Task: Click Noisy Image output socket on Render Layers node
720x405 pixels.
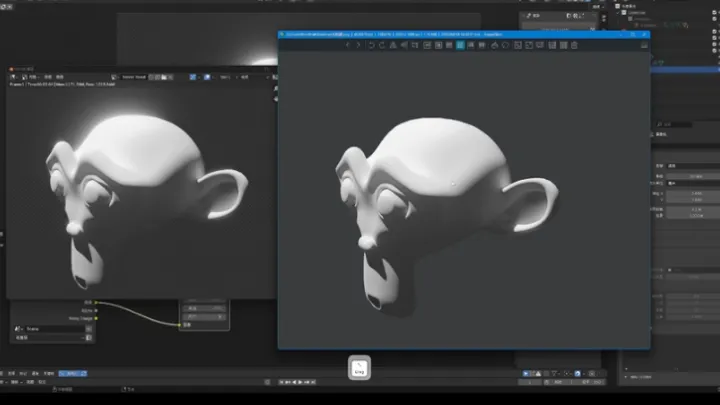Action: [x=96, y=318]
